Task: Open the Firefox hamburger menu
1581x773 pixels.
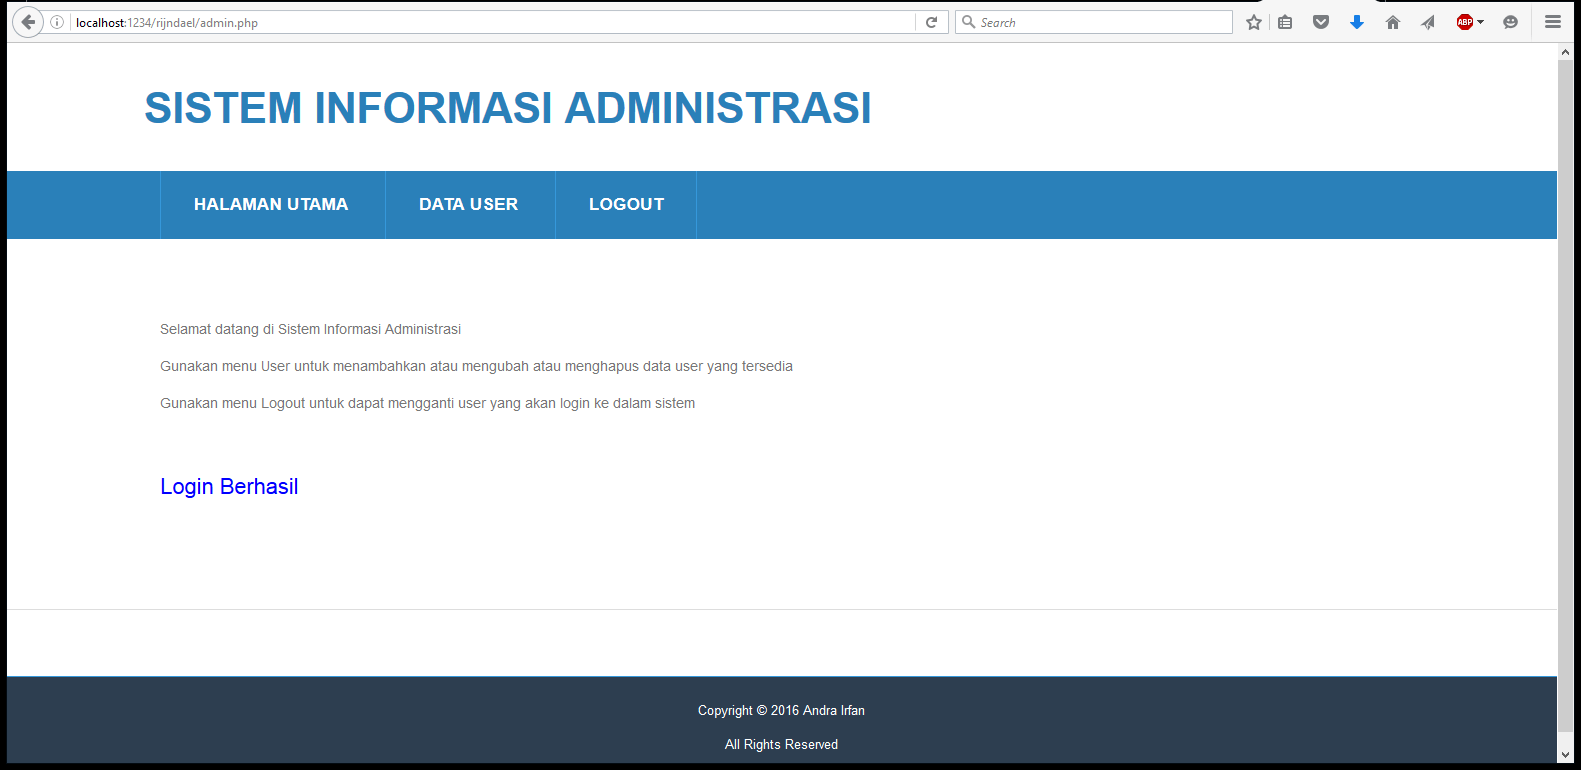Action: (1552, 22)
